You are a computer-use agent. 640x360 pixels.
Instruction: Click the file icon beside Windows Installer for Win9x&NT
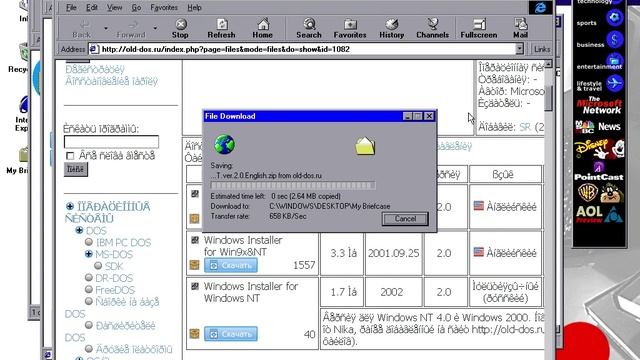point(195,240)
